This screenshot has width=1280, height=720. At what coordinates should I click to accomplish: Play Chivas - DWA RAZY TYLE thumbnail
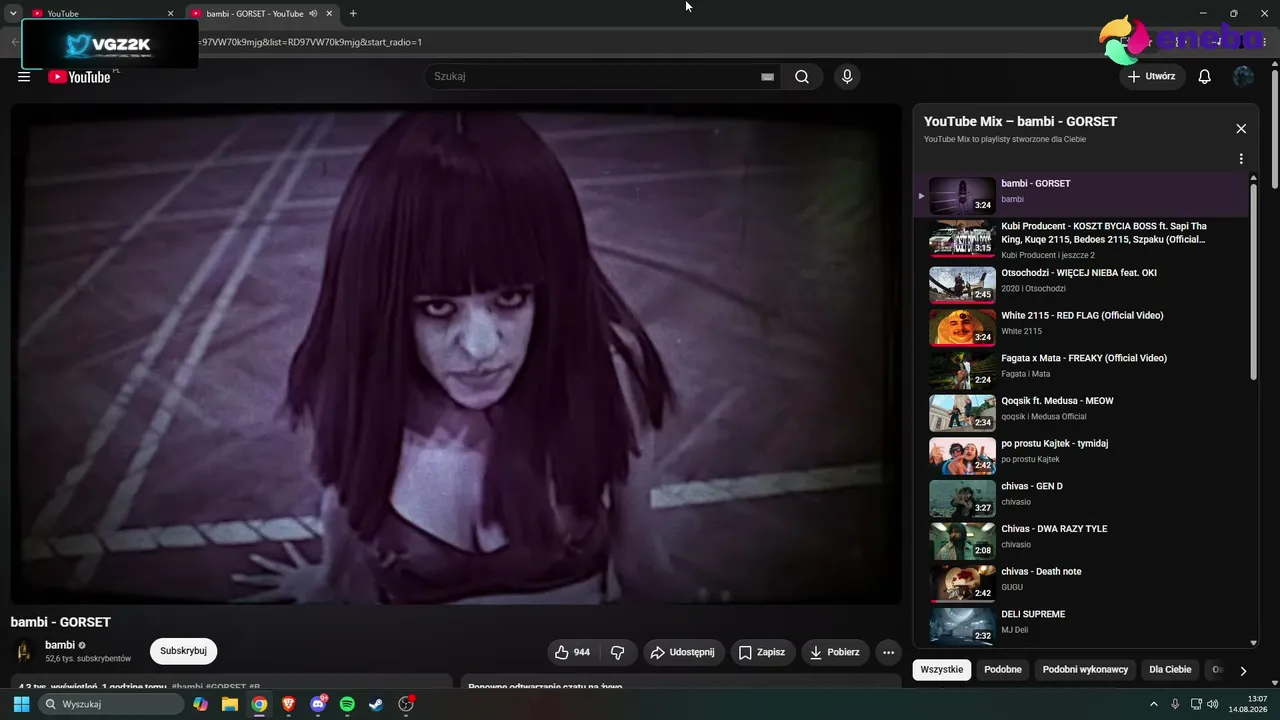pyautogui.click(x=962, y=541)
